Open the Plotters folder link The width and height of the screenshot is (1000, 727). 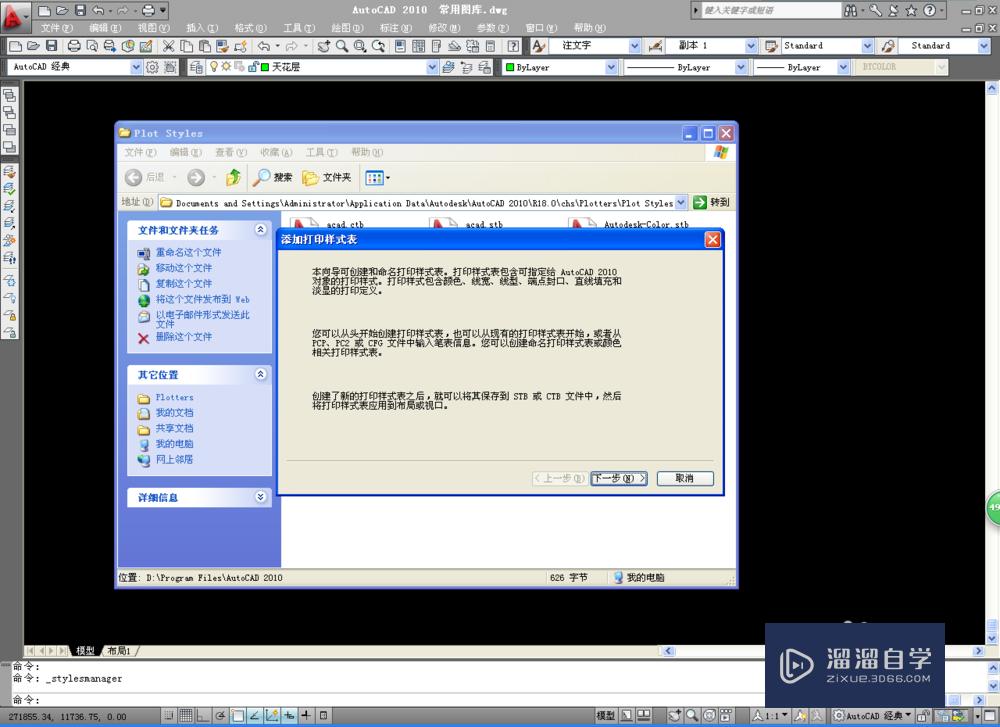(x=174, y=397)
